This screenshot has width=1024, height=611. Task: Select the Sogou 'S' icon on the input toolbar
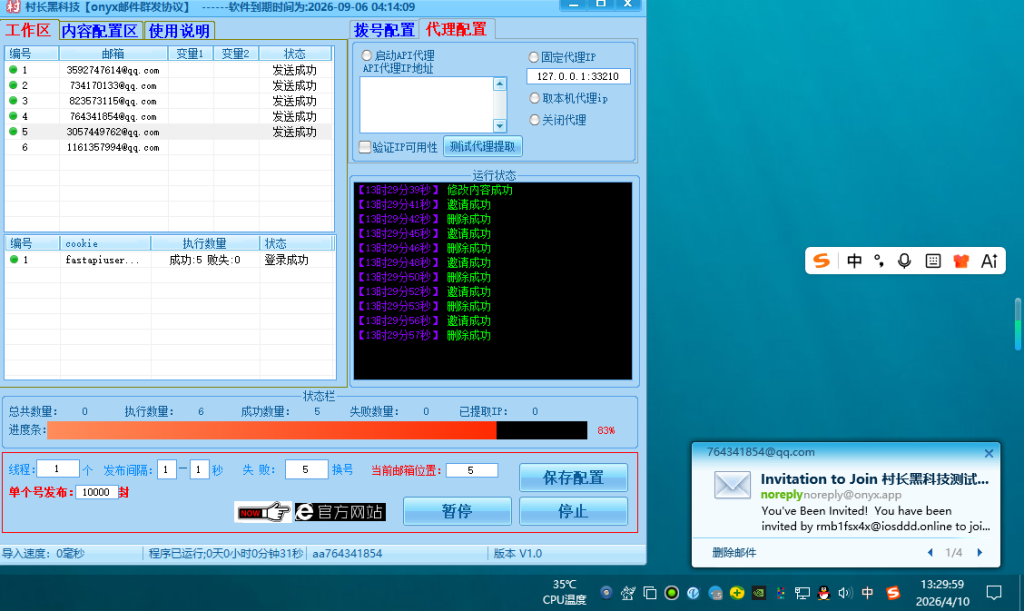821,260
